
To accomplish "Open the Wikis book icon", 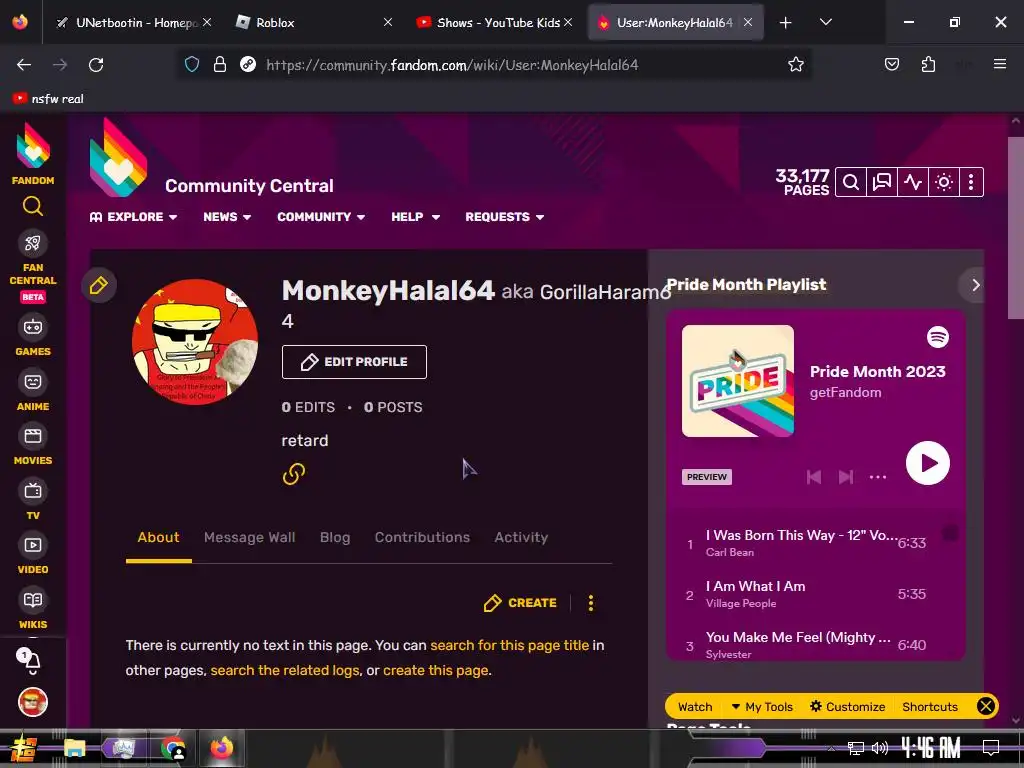I will point(33,600).
